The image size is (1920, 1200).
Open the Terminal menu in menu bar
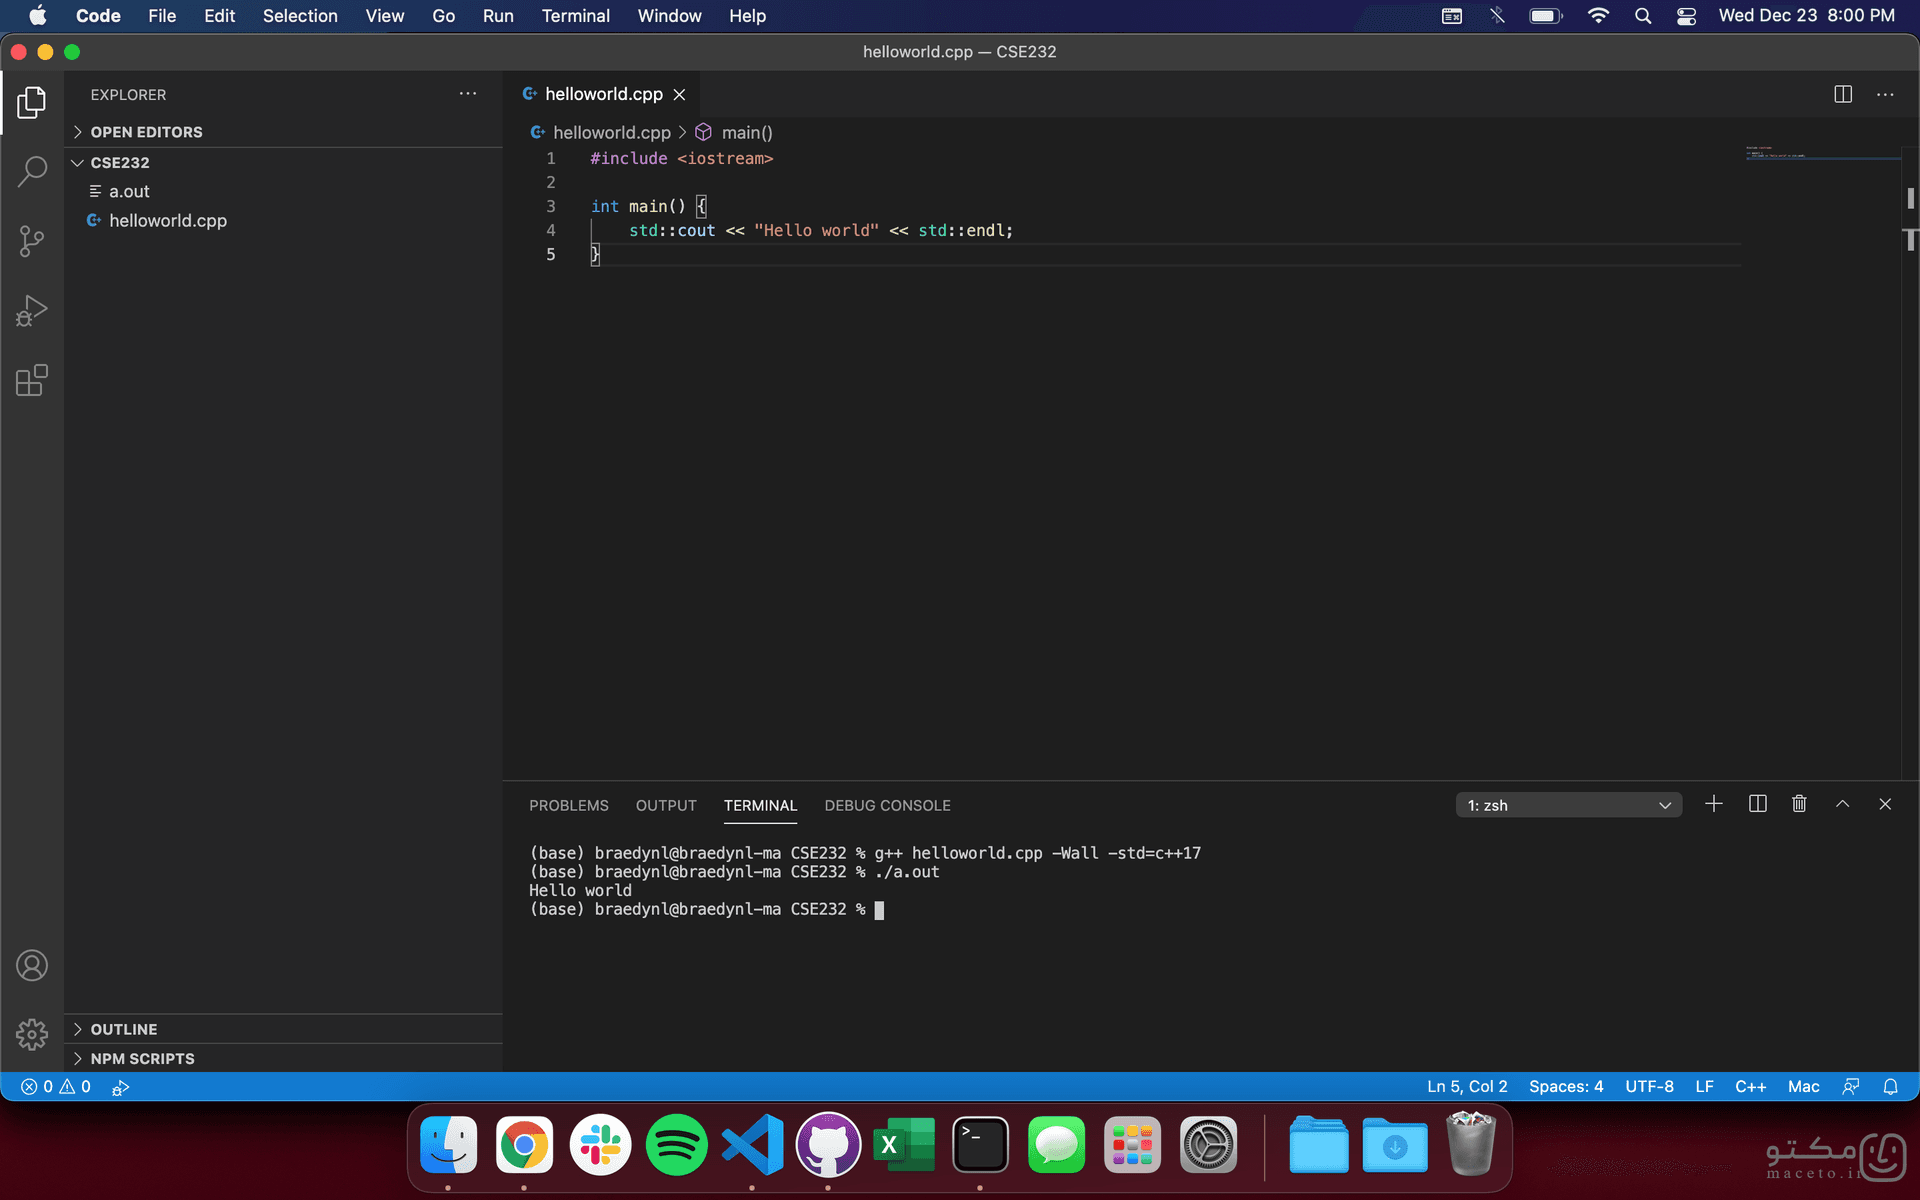tap(575, 16)
